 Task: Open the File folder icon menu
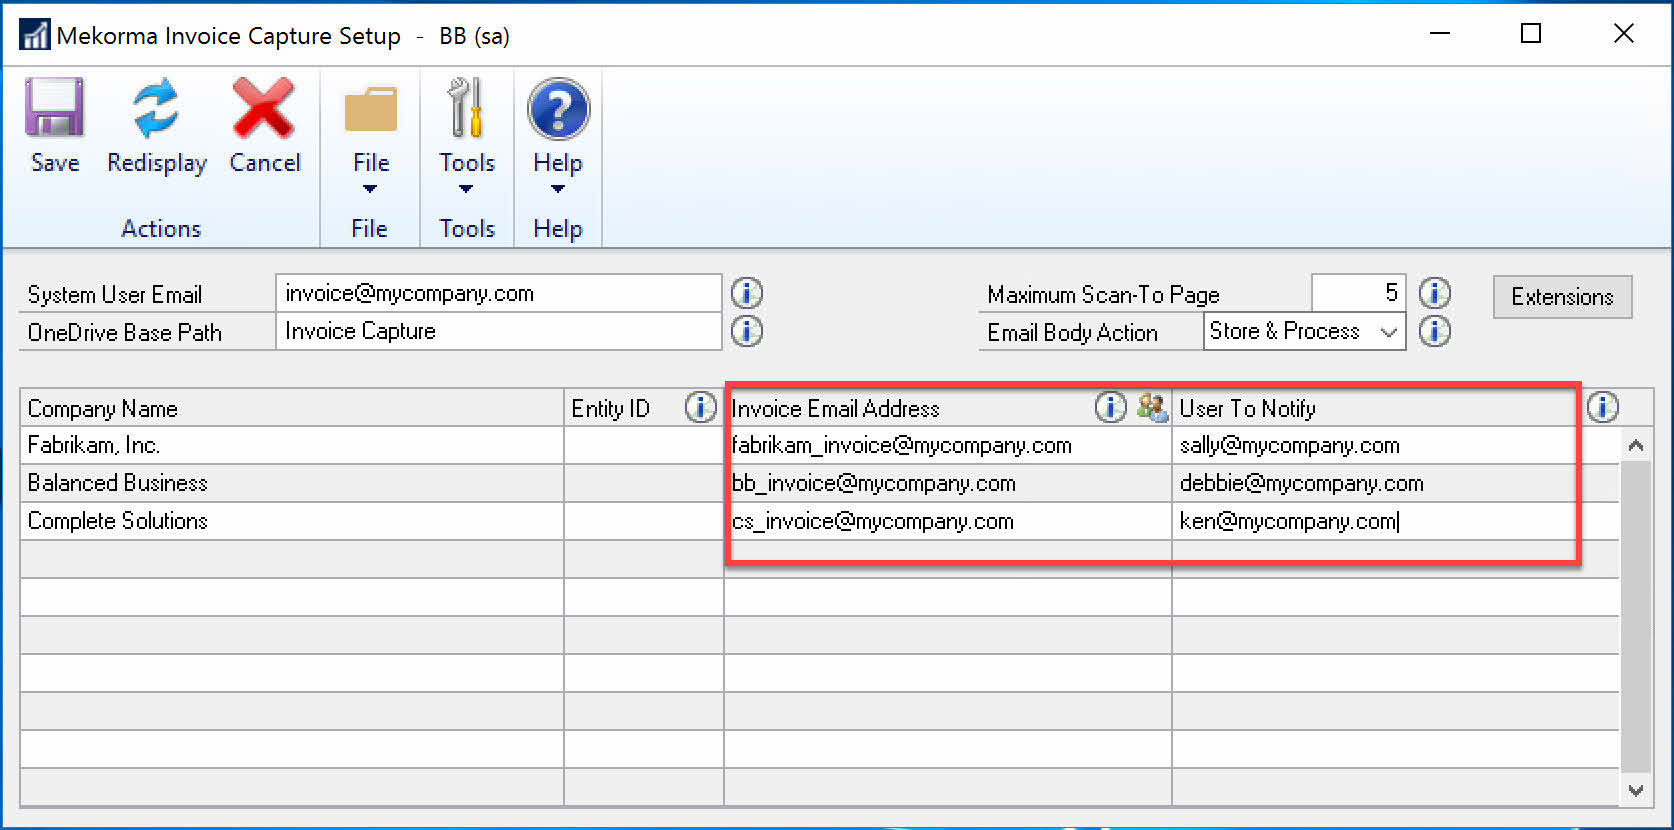[x=371, y=110]
